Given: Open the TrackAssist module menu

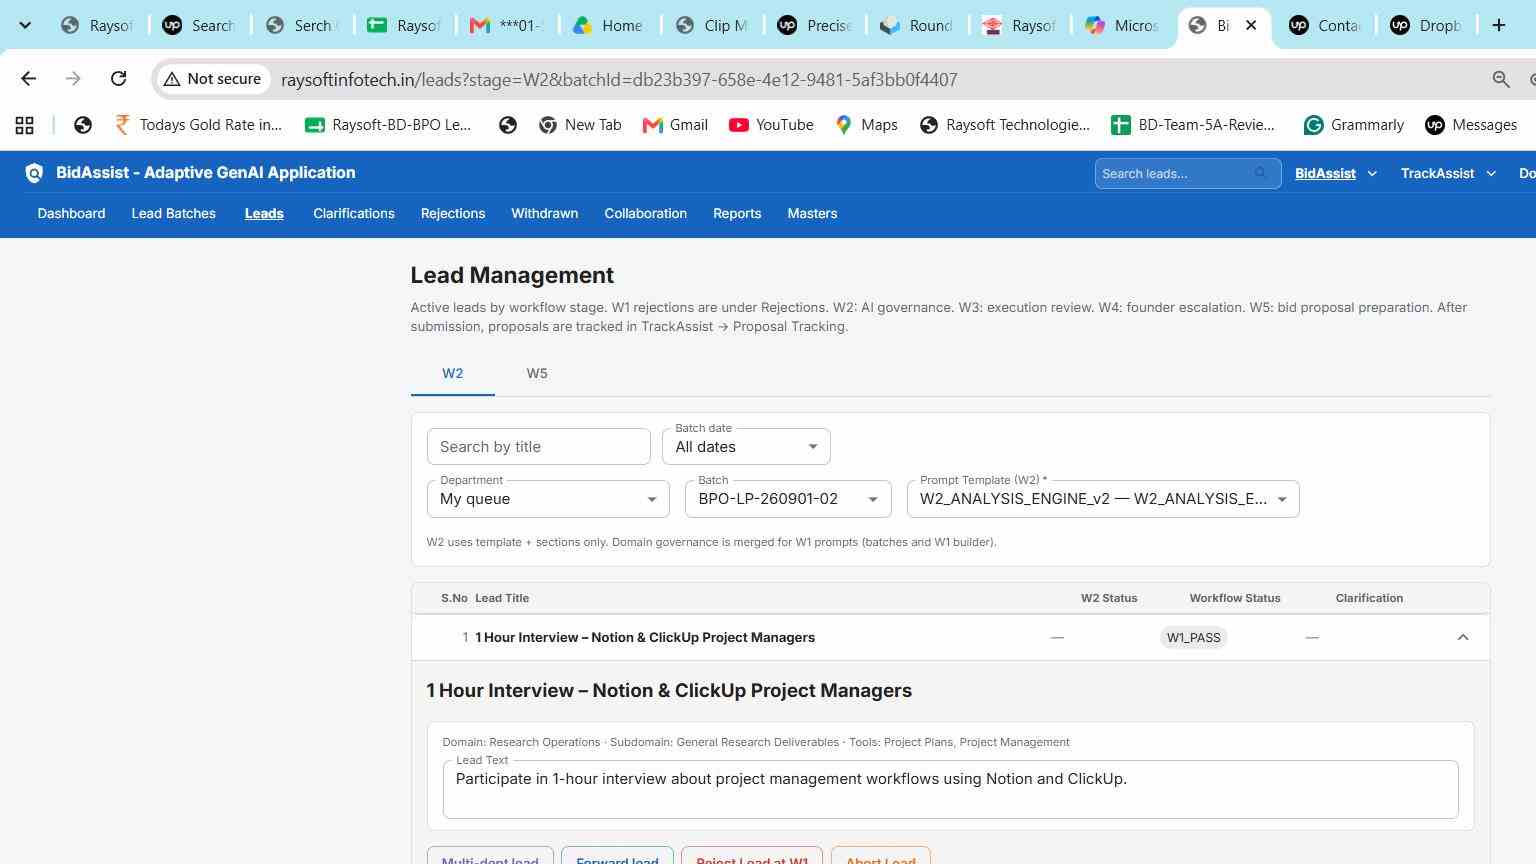Looking at the screenshot, I should click(1448, 173).
